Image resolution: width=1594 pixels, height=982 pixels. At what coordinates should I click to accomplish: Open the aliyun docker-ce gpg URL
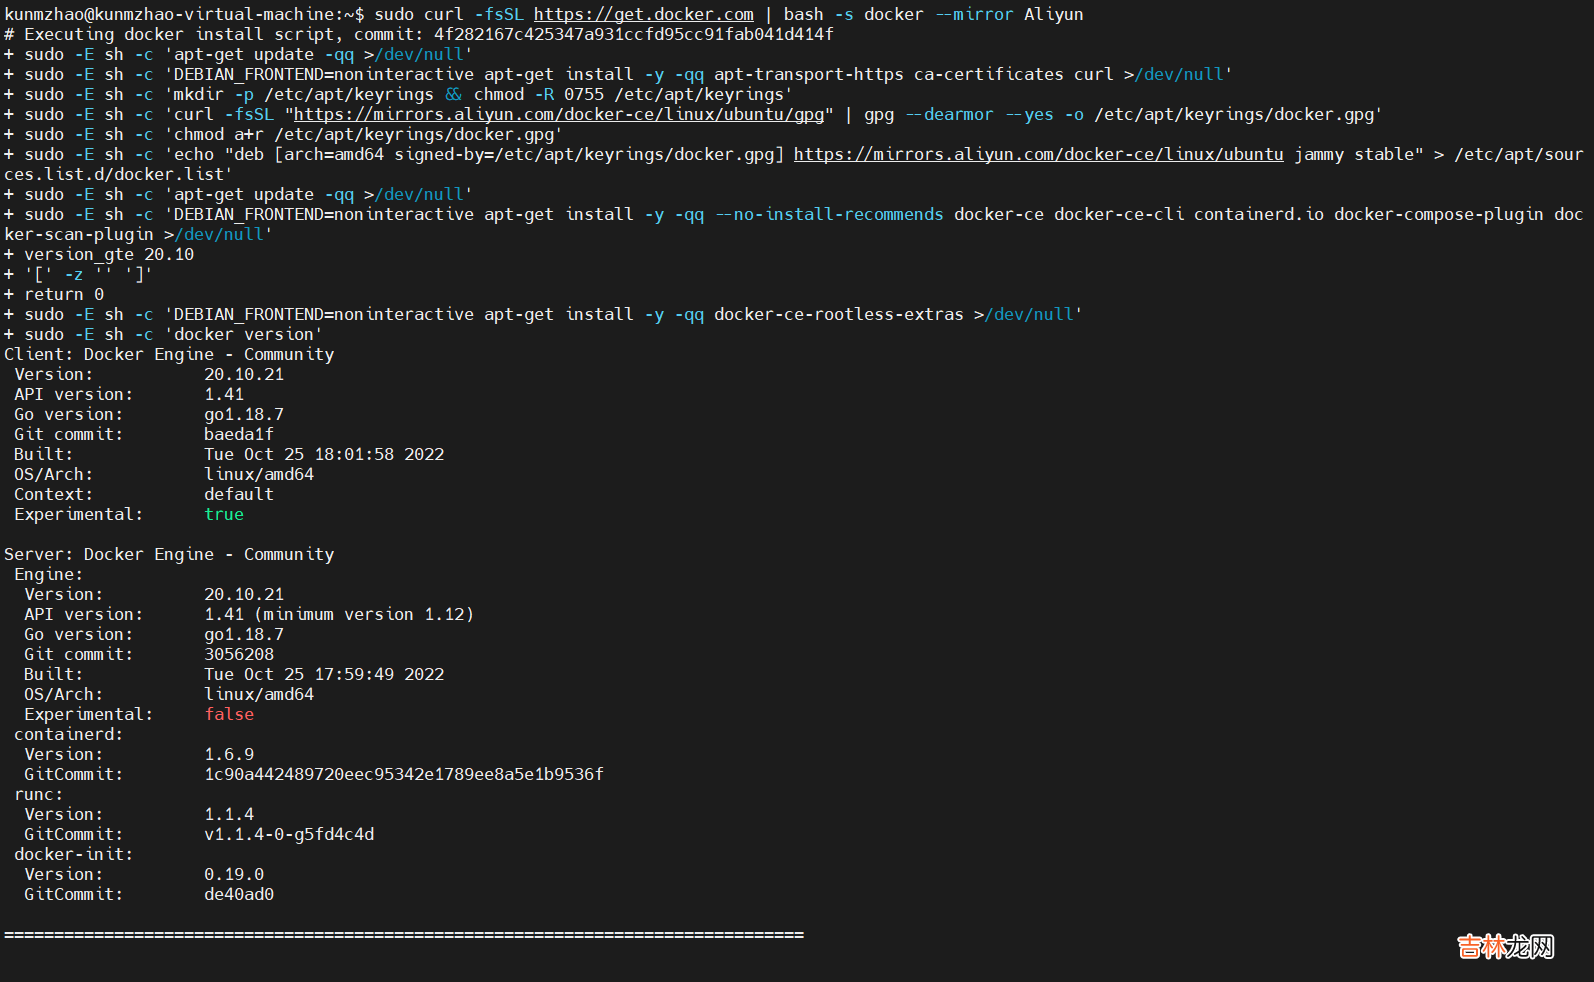tap(559, 114)
